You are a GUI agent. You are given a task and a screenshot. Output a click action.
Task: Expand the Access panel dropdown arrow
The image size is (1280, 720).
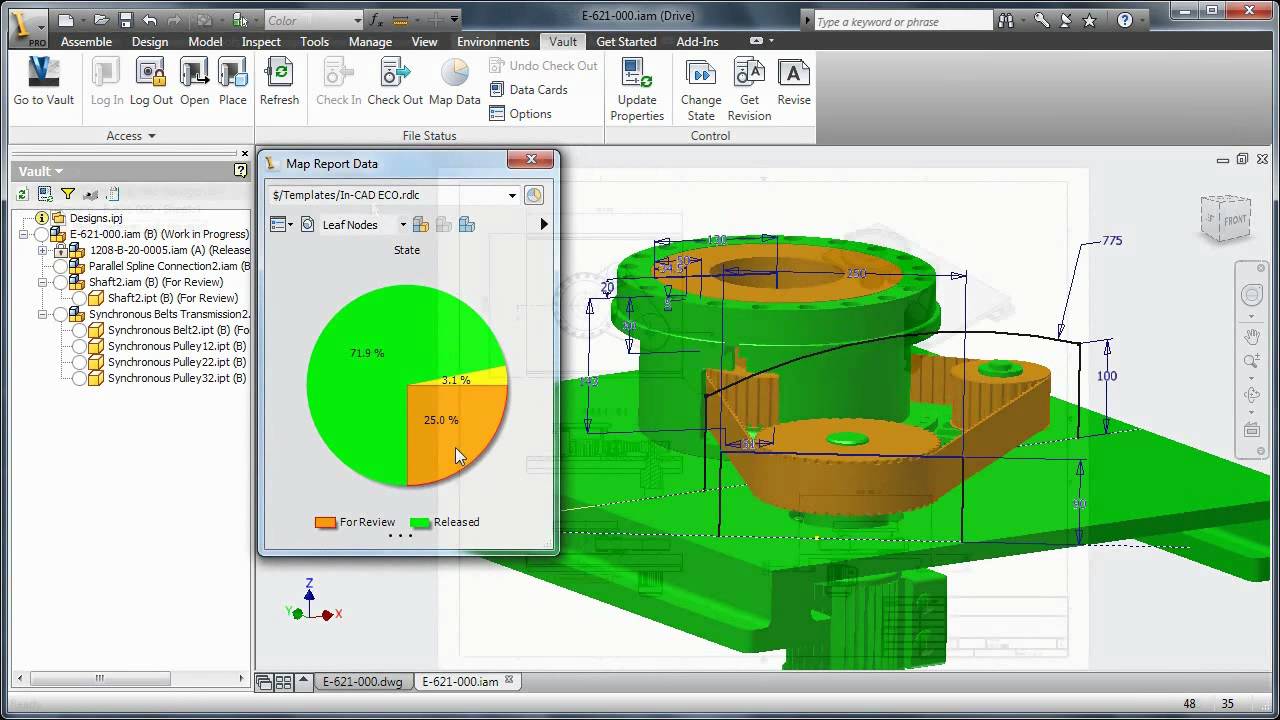coord(152,136)
